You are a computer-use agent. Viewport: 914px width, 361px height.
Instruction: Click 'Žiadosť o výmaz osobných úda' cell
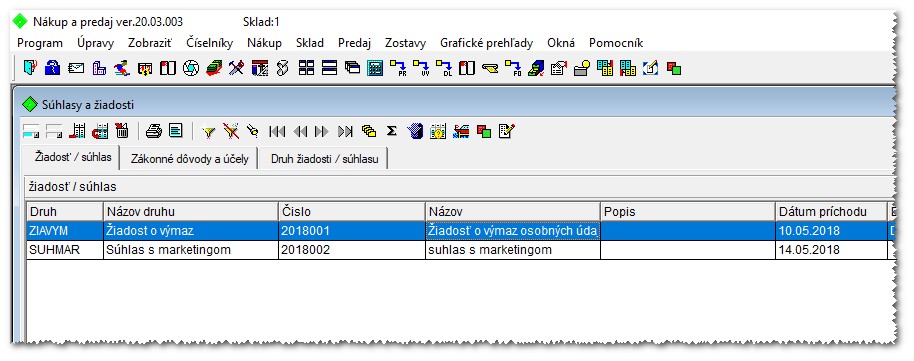(513, 231)
